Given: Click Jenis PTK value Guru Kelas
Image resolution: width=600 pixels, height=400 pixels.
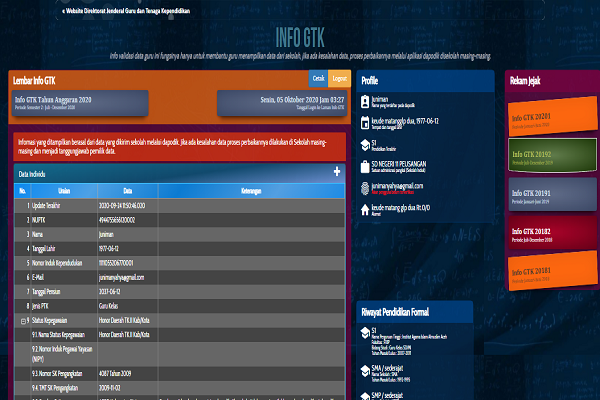Looking at the screenshot, I should 108,306.
